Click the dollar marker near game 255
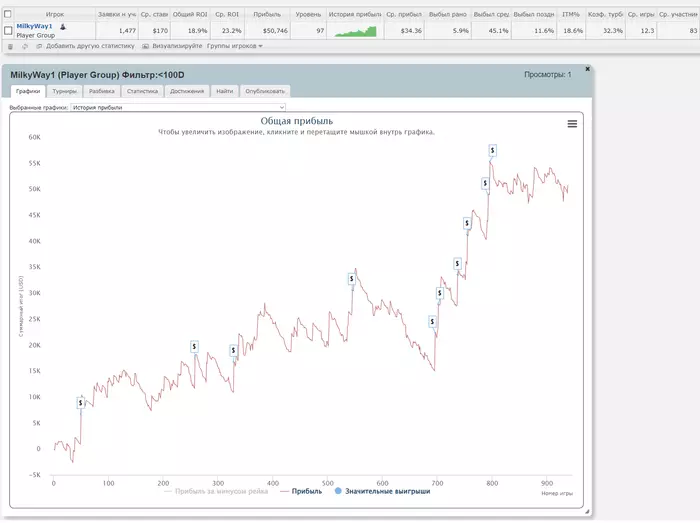 pyautogui.click(x=194, y=346)
